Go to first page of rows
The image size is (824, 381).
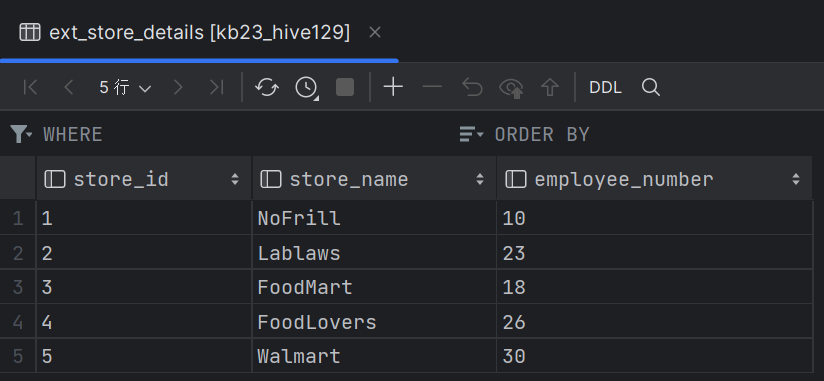coord(30,87)
